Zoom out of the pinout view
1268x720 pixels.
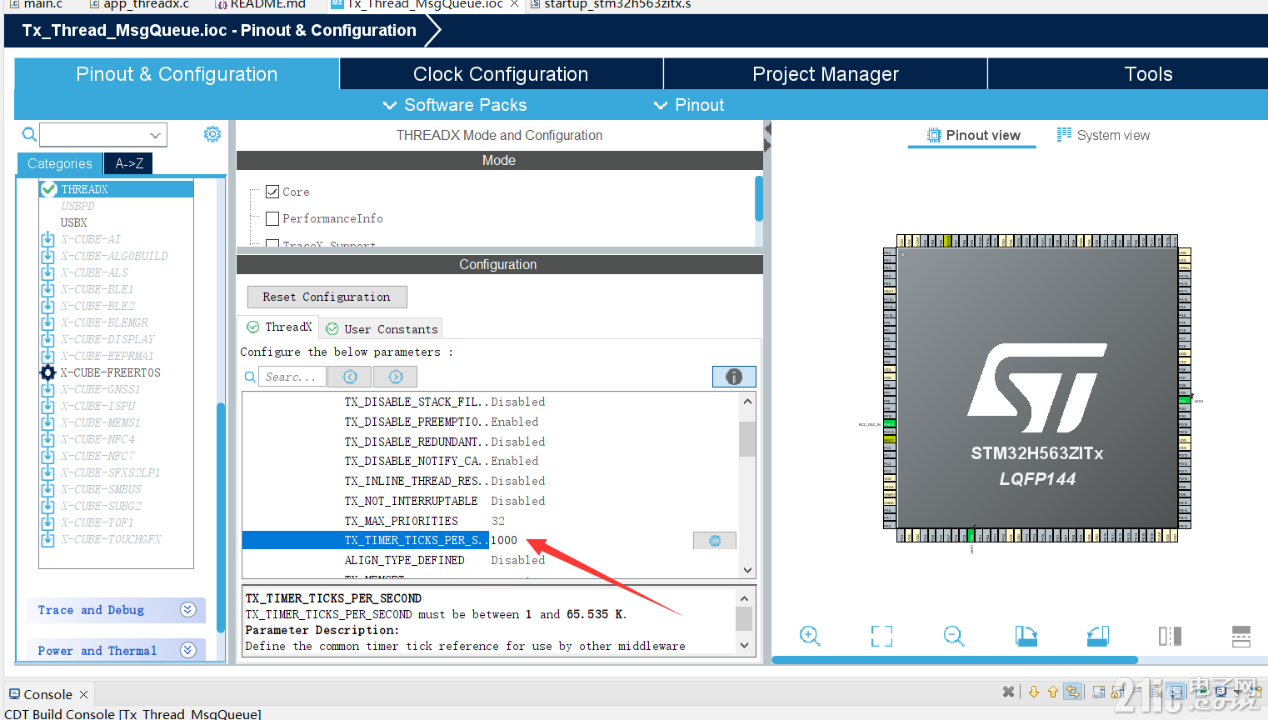click(954, 636)
